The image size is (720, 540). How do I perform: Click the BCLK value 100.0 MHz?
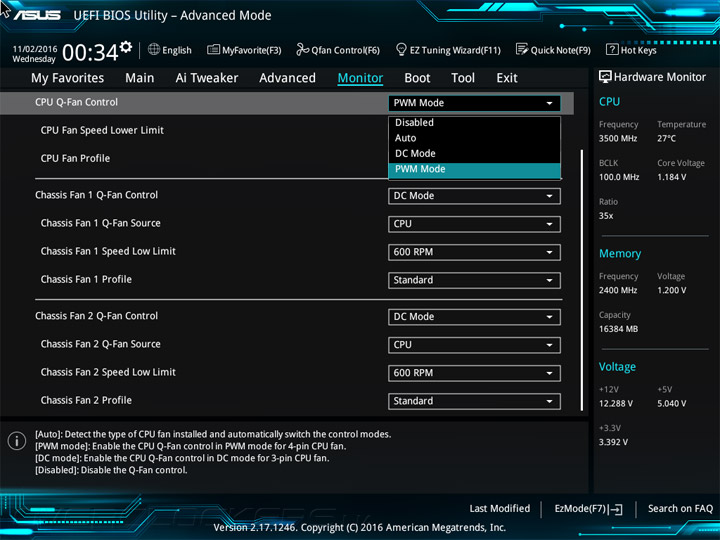[619, 177]
